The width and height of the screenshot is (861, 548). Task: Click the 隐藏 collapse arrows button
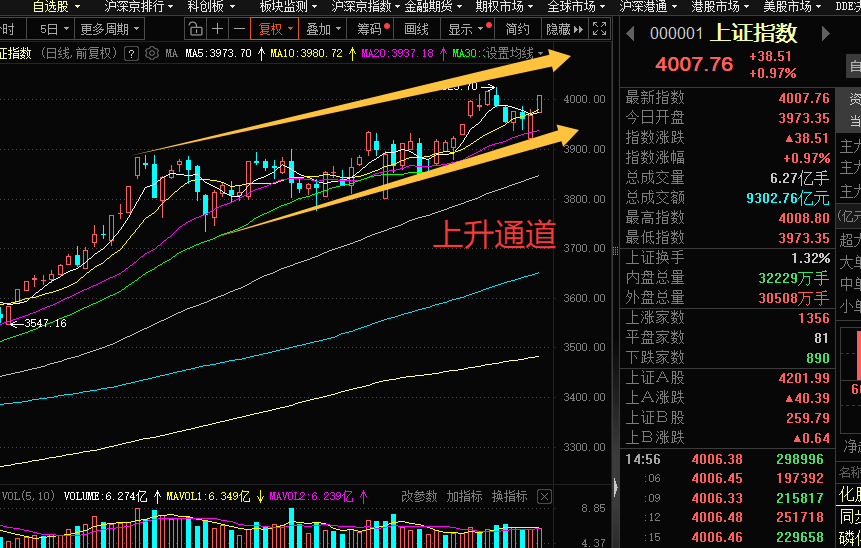[x=564, y=29]
